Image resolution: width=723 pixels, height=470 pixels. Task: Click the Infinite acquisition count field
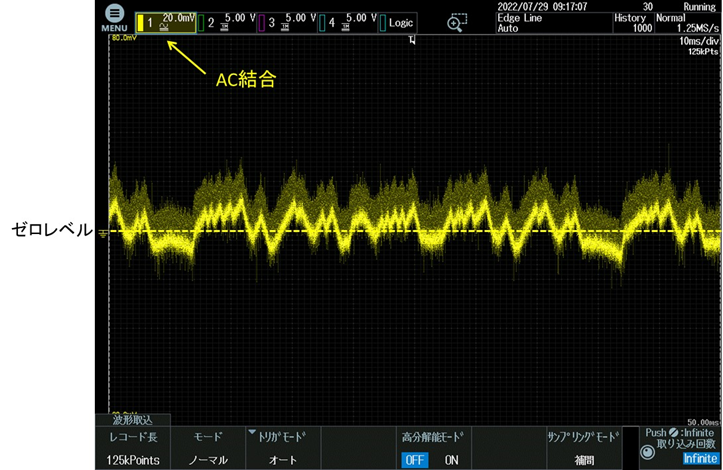[699, 458]
